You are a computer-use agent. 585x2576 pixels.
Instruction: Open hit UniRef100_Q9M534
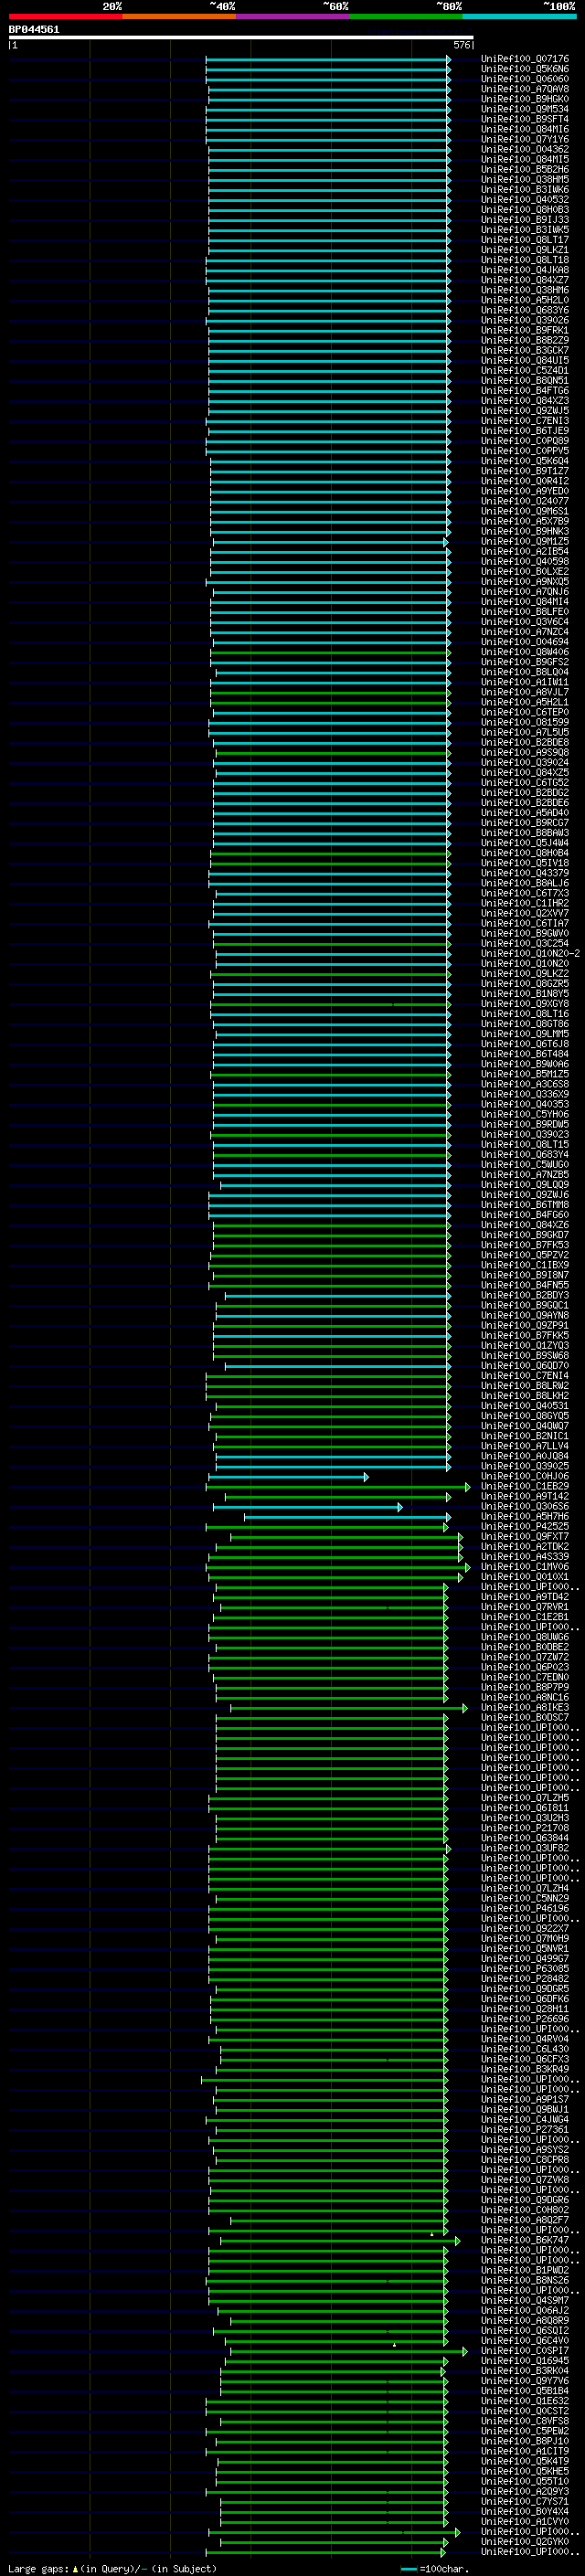(x=525, y=109)
